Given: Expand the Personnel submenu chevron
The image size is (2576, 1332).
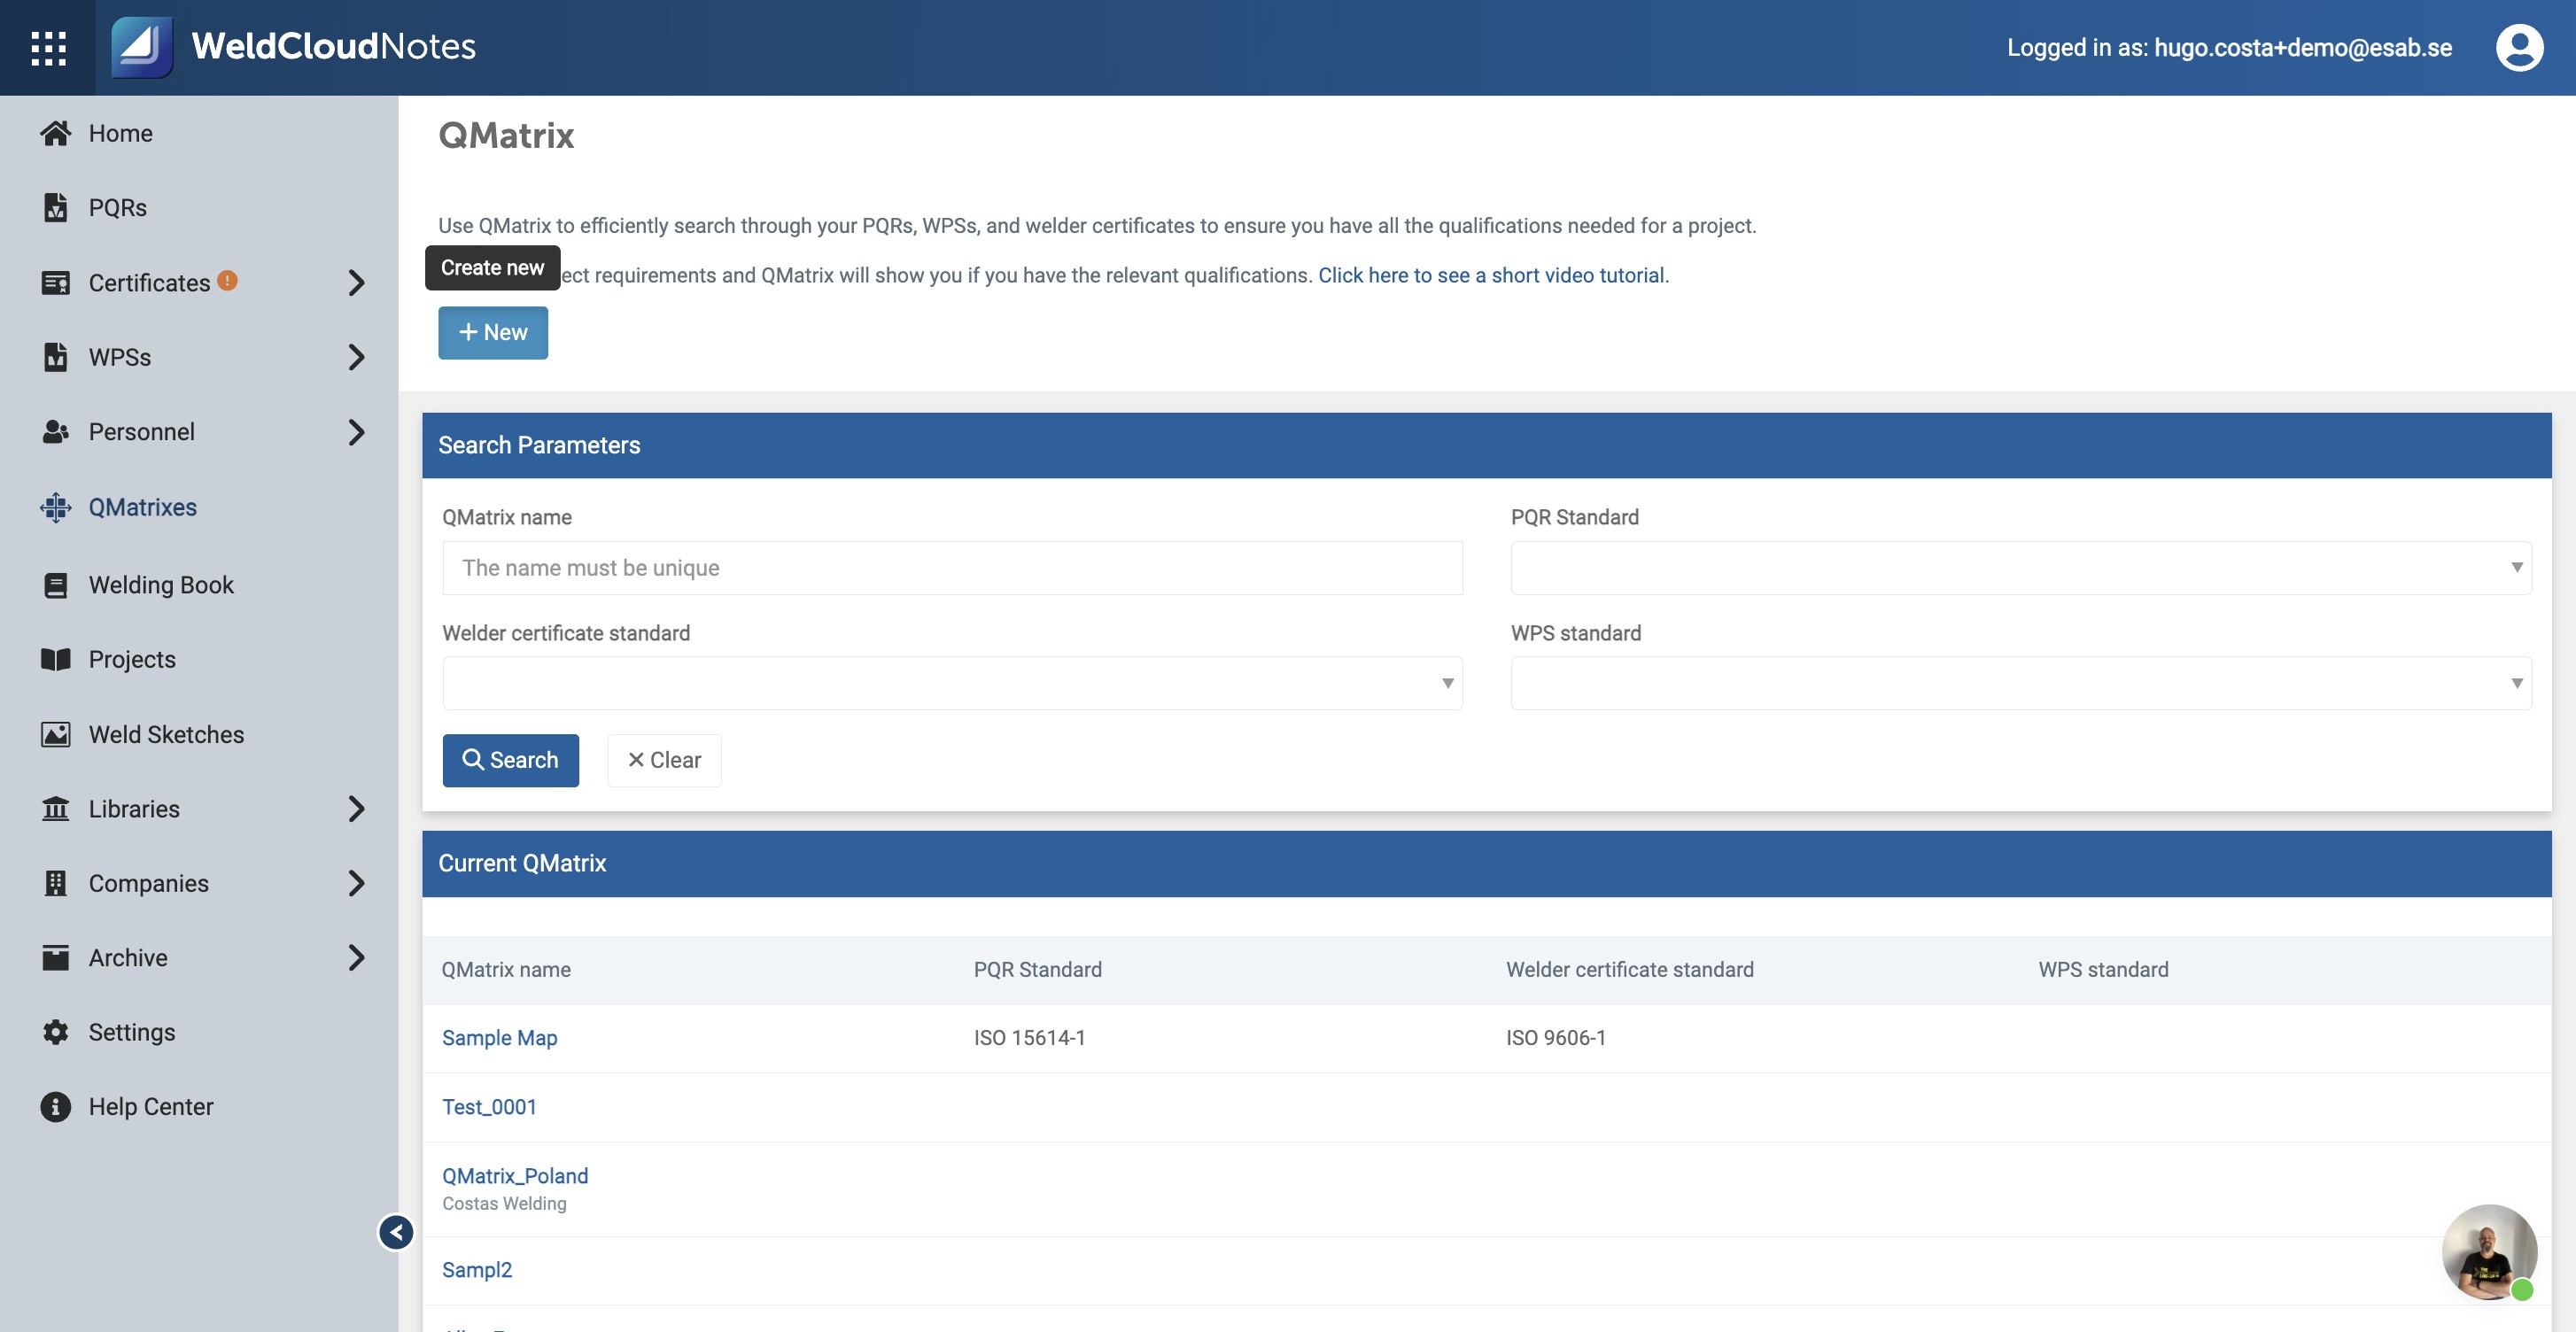Looking at the screenshot, I should 356,432.
